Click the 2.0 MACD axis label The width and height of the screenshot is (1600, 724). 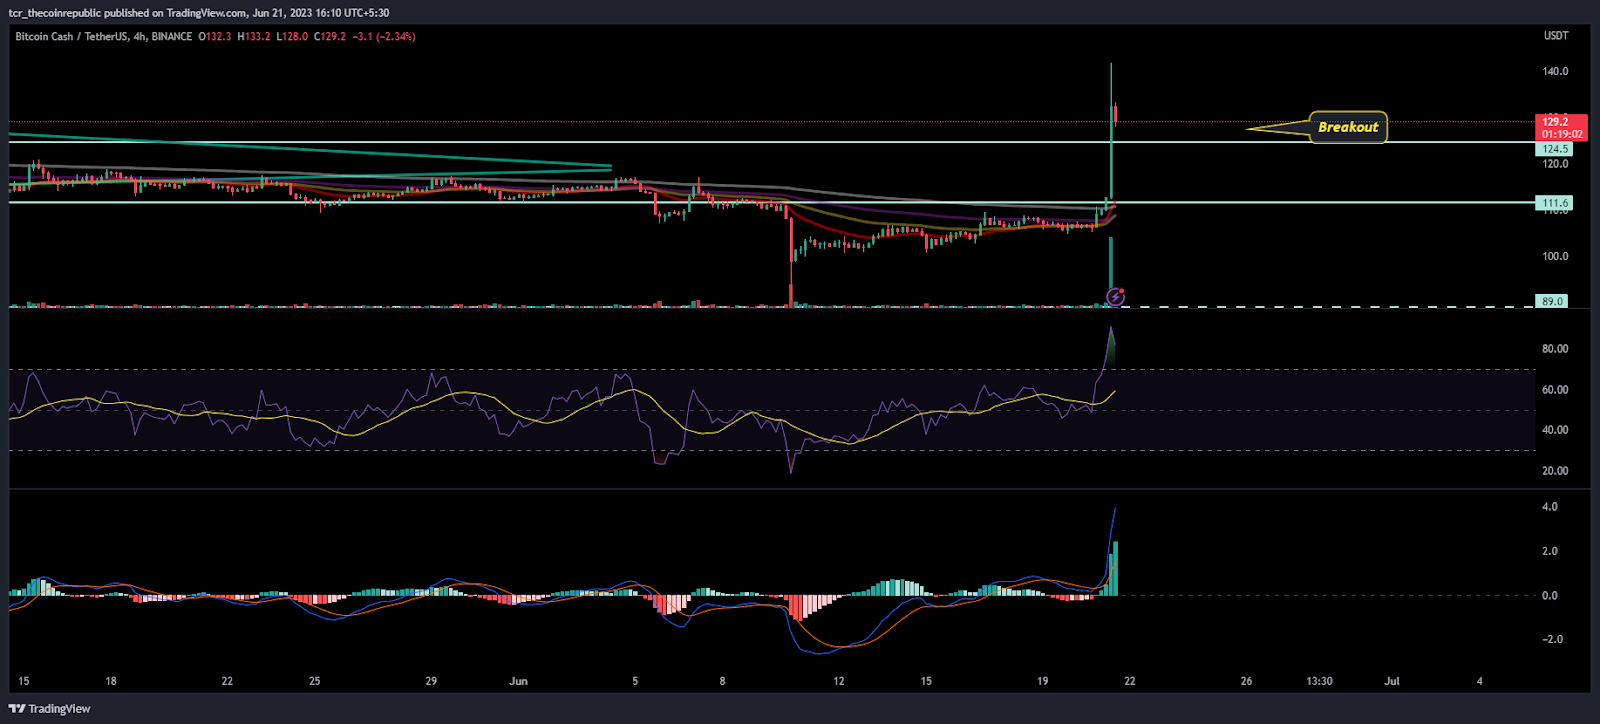click(x=1549, y=551)
